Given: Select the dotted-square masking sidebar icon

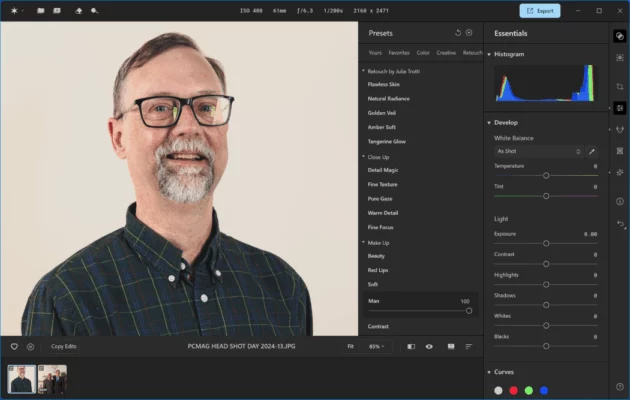Looking at the screenshot, I should (620, 58).
